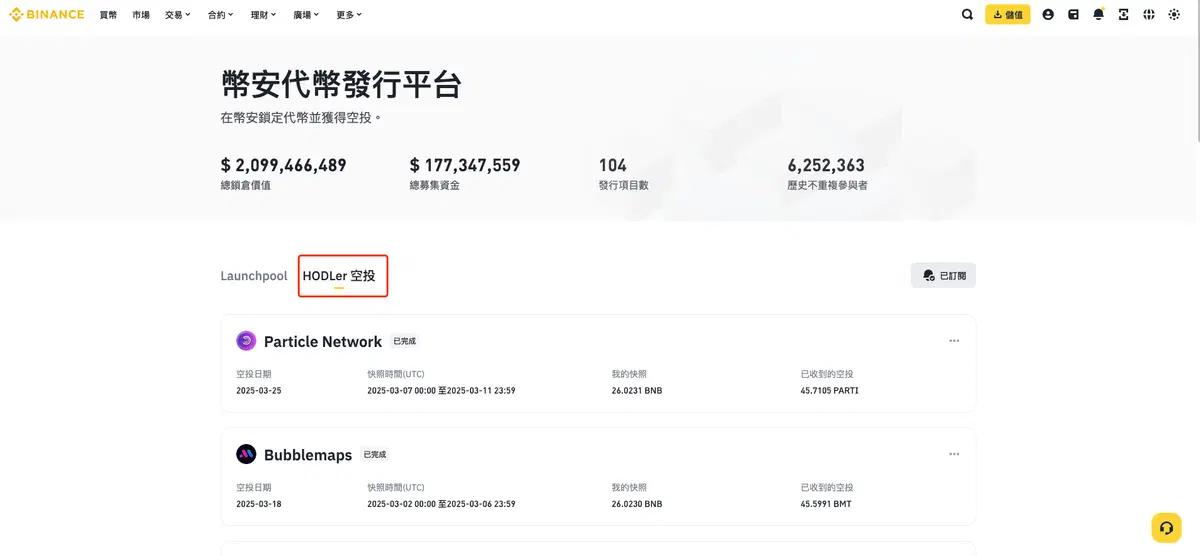The image size is (1200, 556).
Task: Open search with the magnifier icon
Action: click(967, 15)
